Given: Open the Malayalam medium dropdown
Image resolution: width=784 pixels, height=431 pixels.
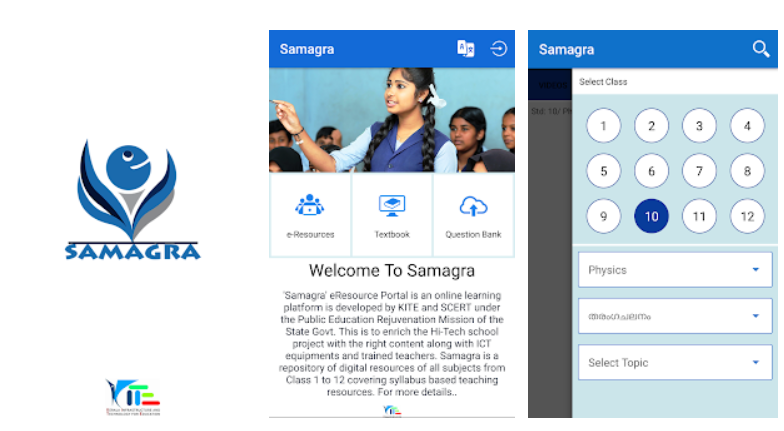Looking at the screenshot, I should (675, 316).
